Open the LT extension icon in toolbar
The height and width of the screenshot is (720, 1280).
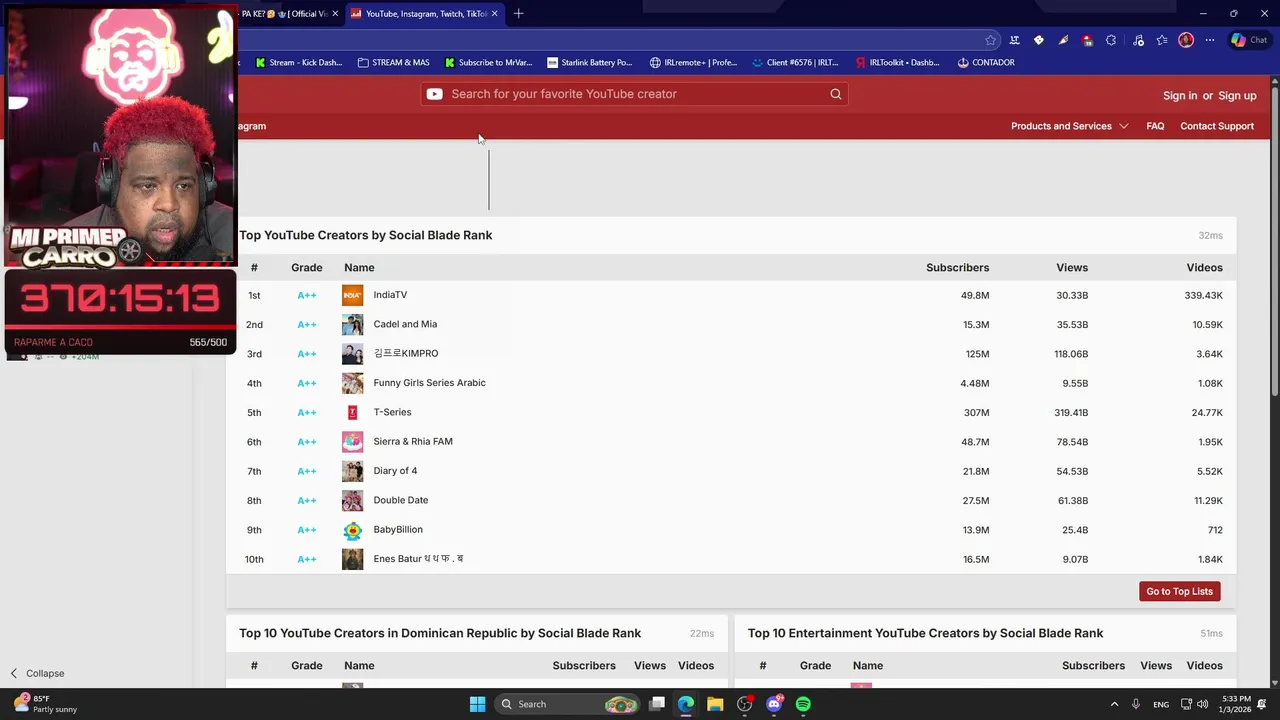pyautogui.click(x=1014, y=40)
